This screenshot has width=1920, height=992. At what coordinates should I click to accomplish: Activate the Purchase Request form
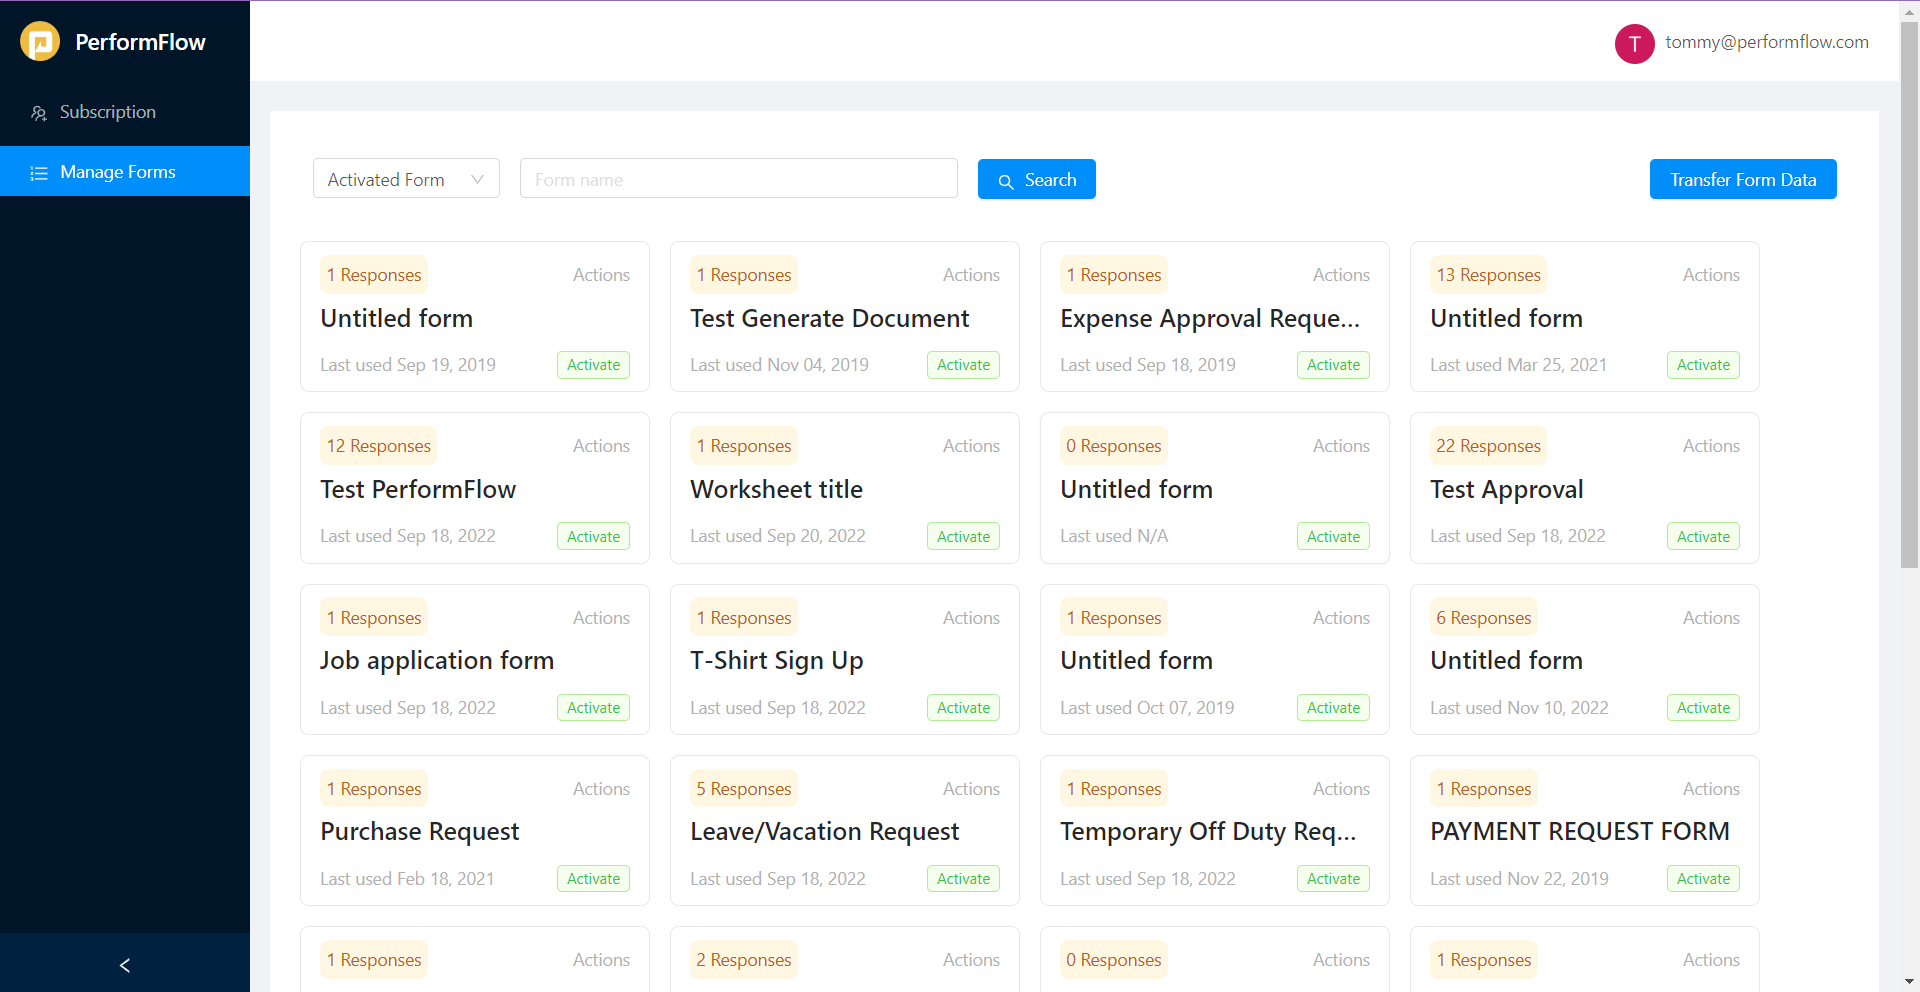592,878
